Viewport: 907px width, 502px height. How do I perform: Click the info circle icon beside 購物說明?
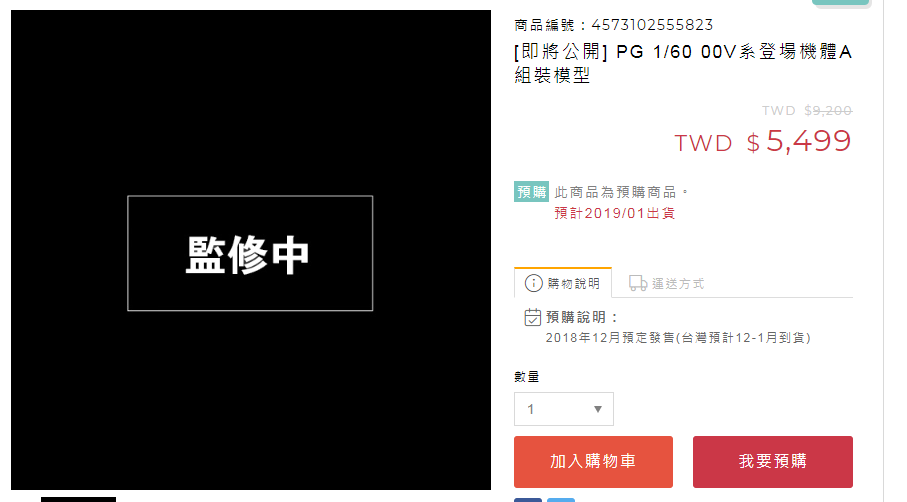(x=533, y=283)
